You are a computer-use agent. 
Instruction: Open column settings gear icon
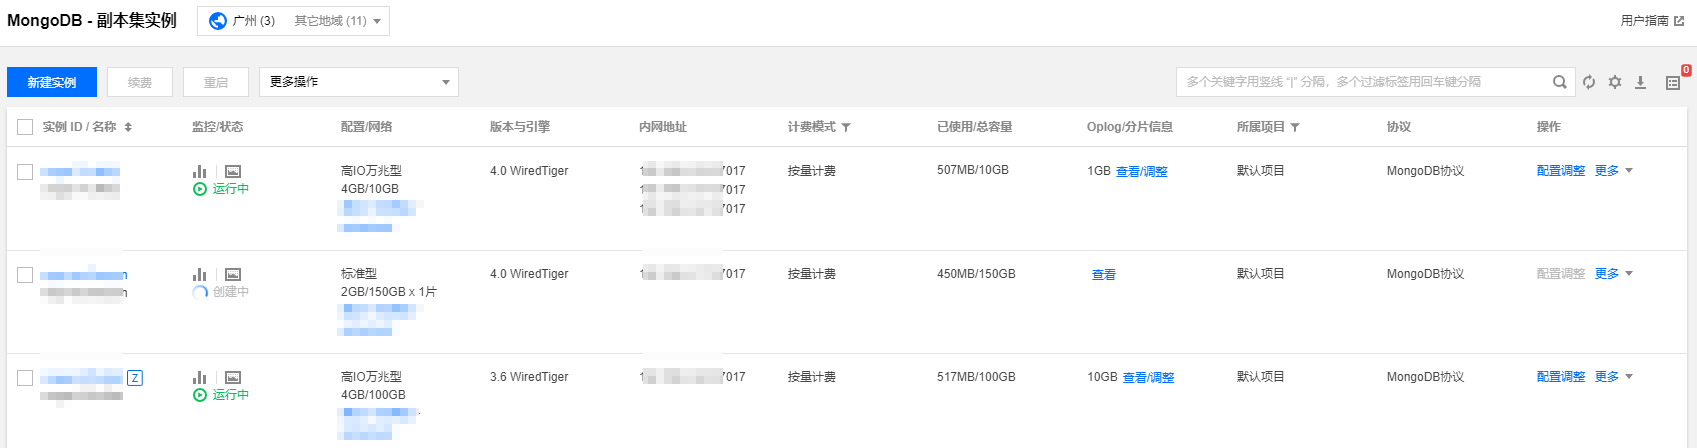point(1615,82)
